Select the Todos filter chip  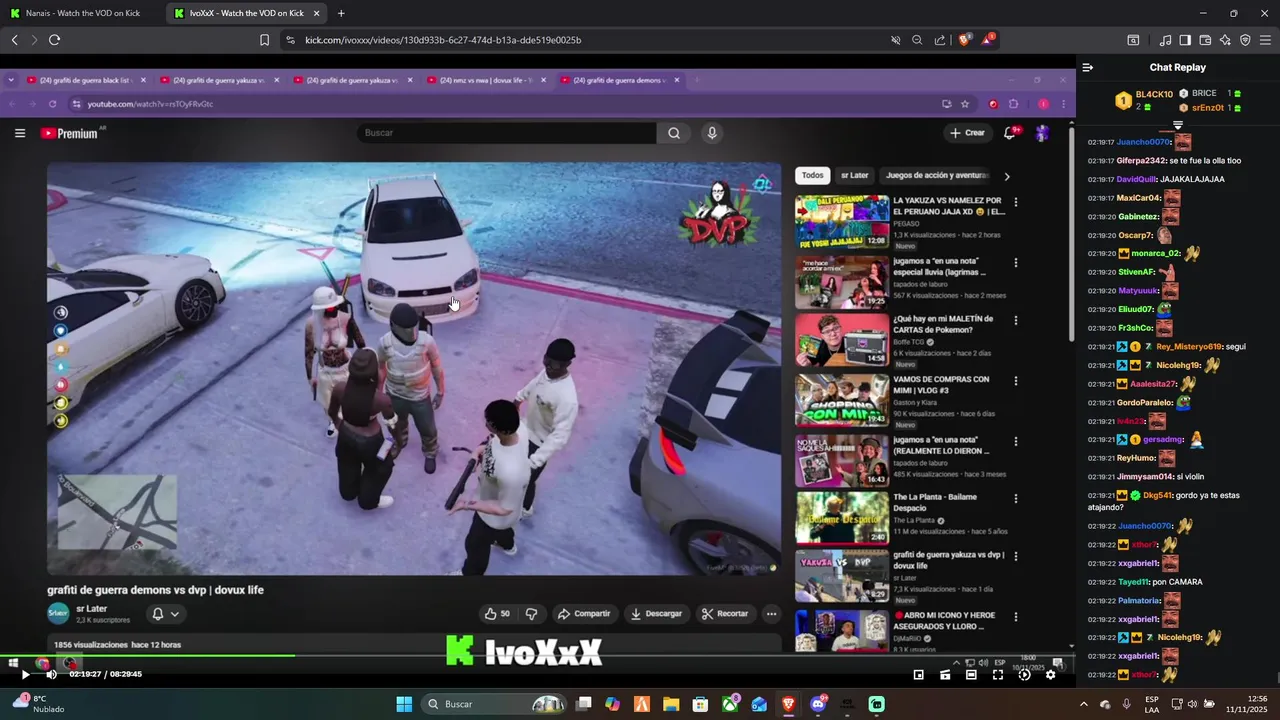point(813,175)
